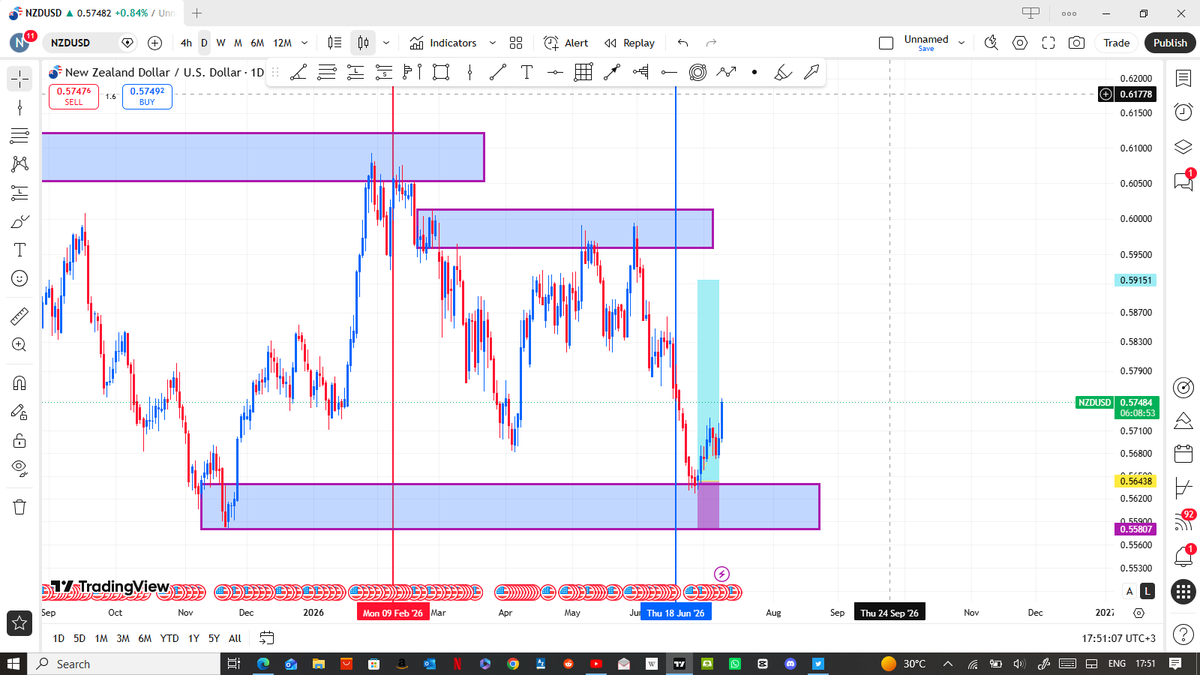Image resolution: width=1200 pixels, height=675 pixels.
Task: Select the long position tool in favorites toolbar
Action: coord(355,72)
